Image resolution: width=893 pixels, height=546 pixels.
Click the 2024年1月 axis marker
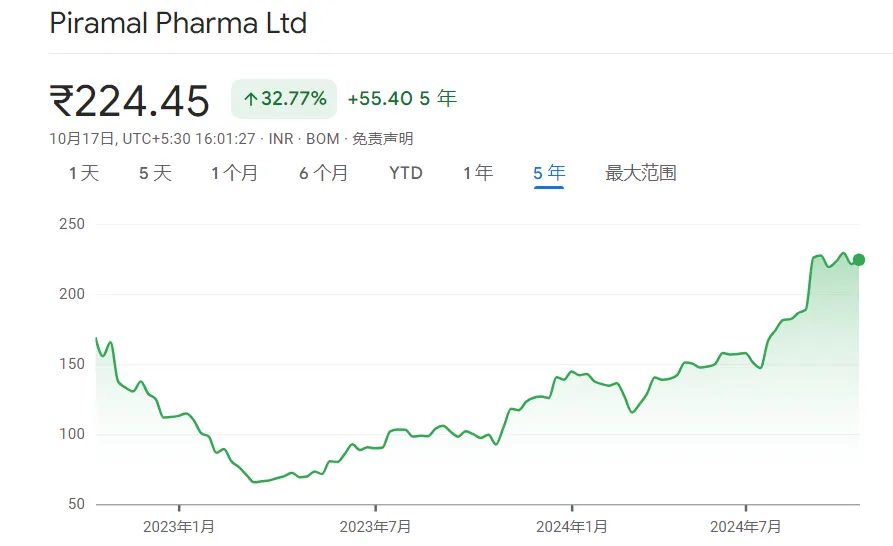click(571, 525)
